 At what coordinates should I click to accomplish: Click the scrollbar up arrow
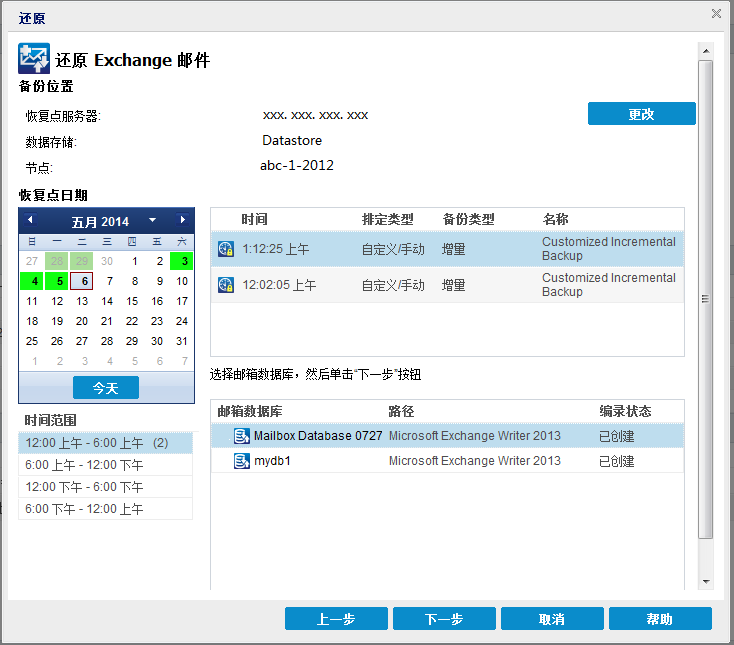(706, 51)
